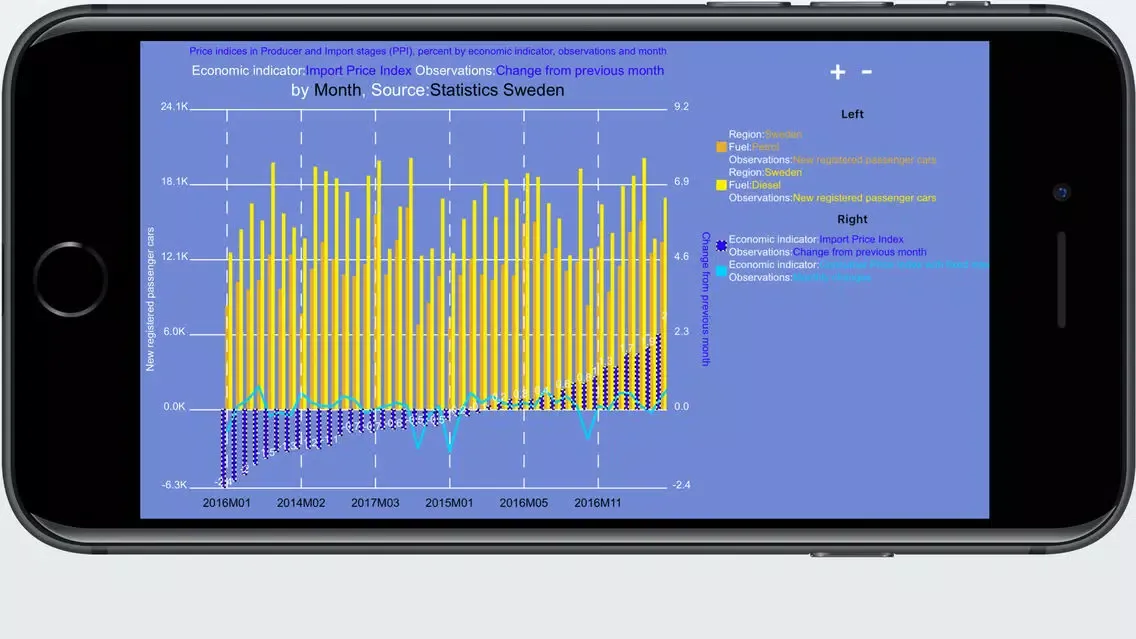
Task: Click the 'Right' legend heading
Action: (852, 219)
